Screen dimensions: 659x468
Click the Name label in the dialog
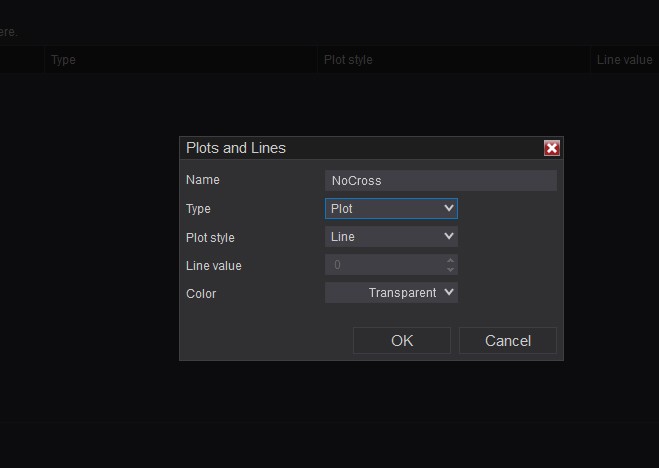203,180
